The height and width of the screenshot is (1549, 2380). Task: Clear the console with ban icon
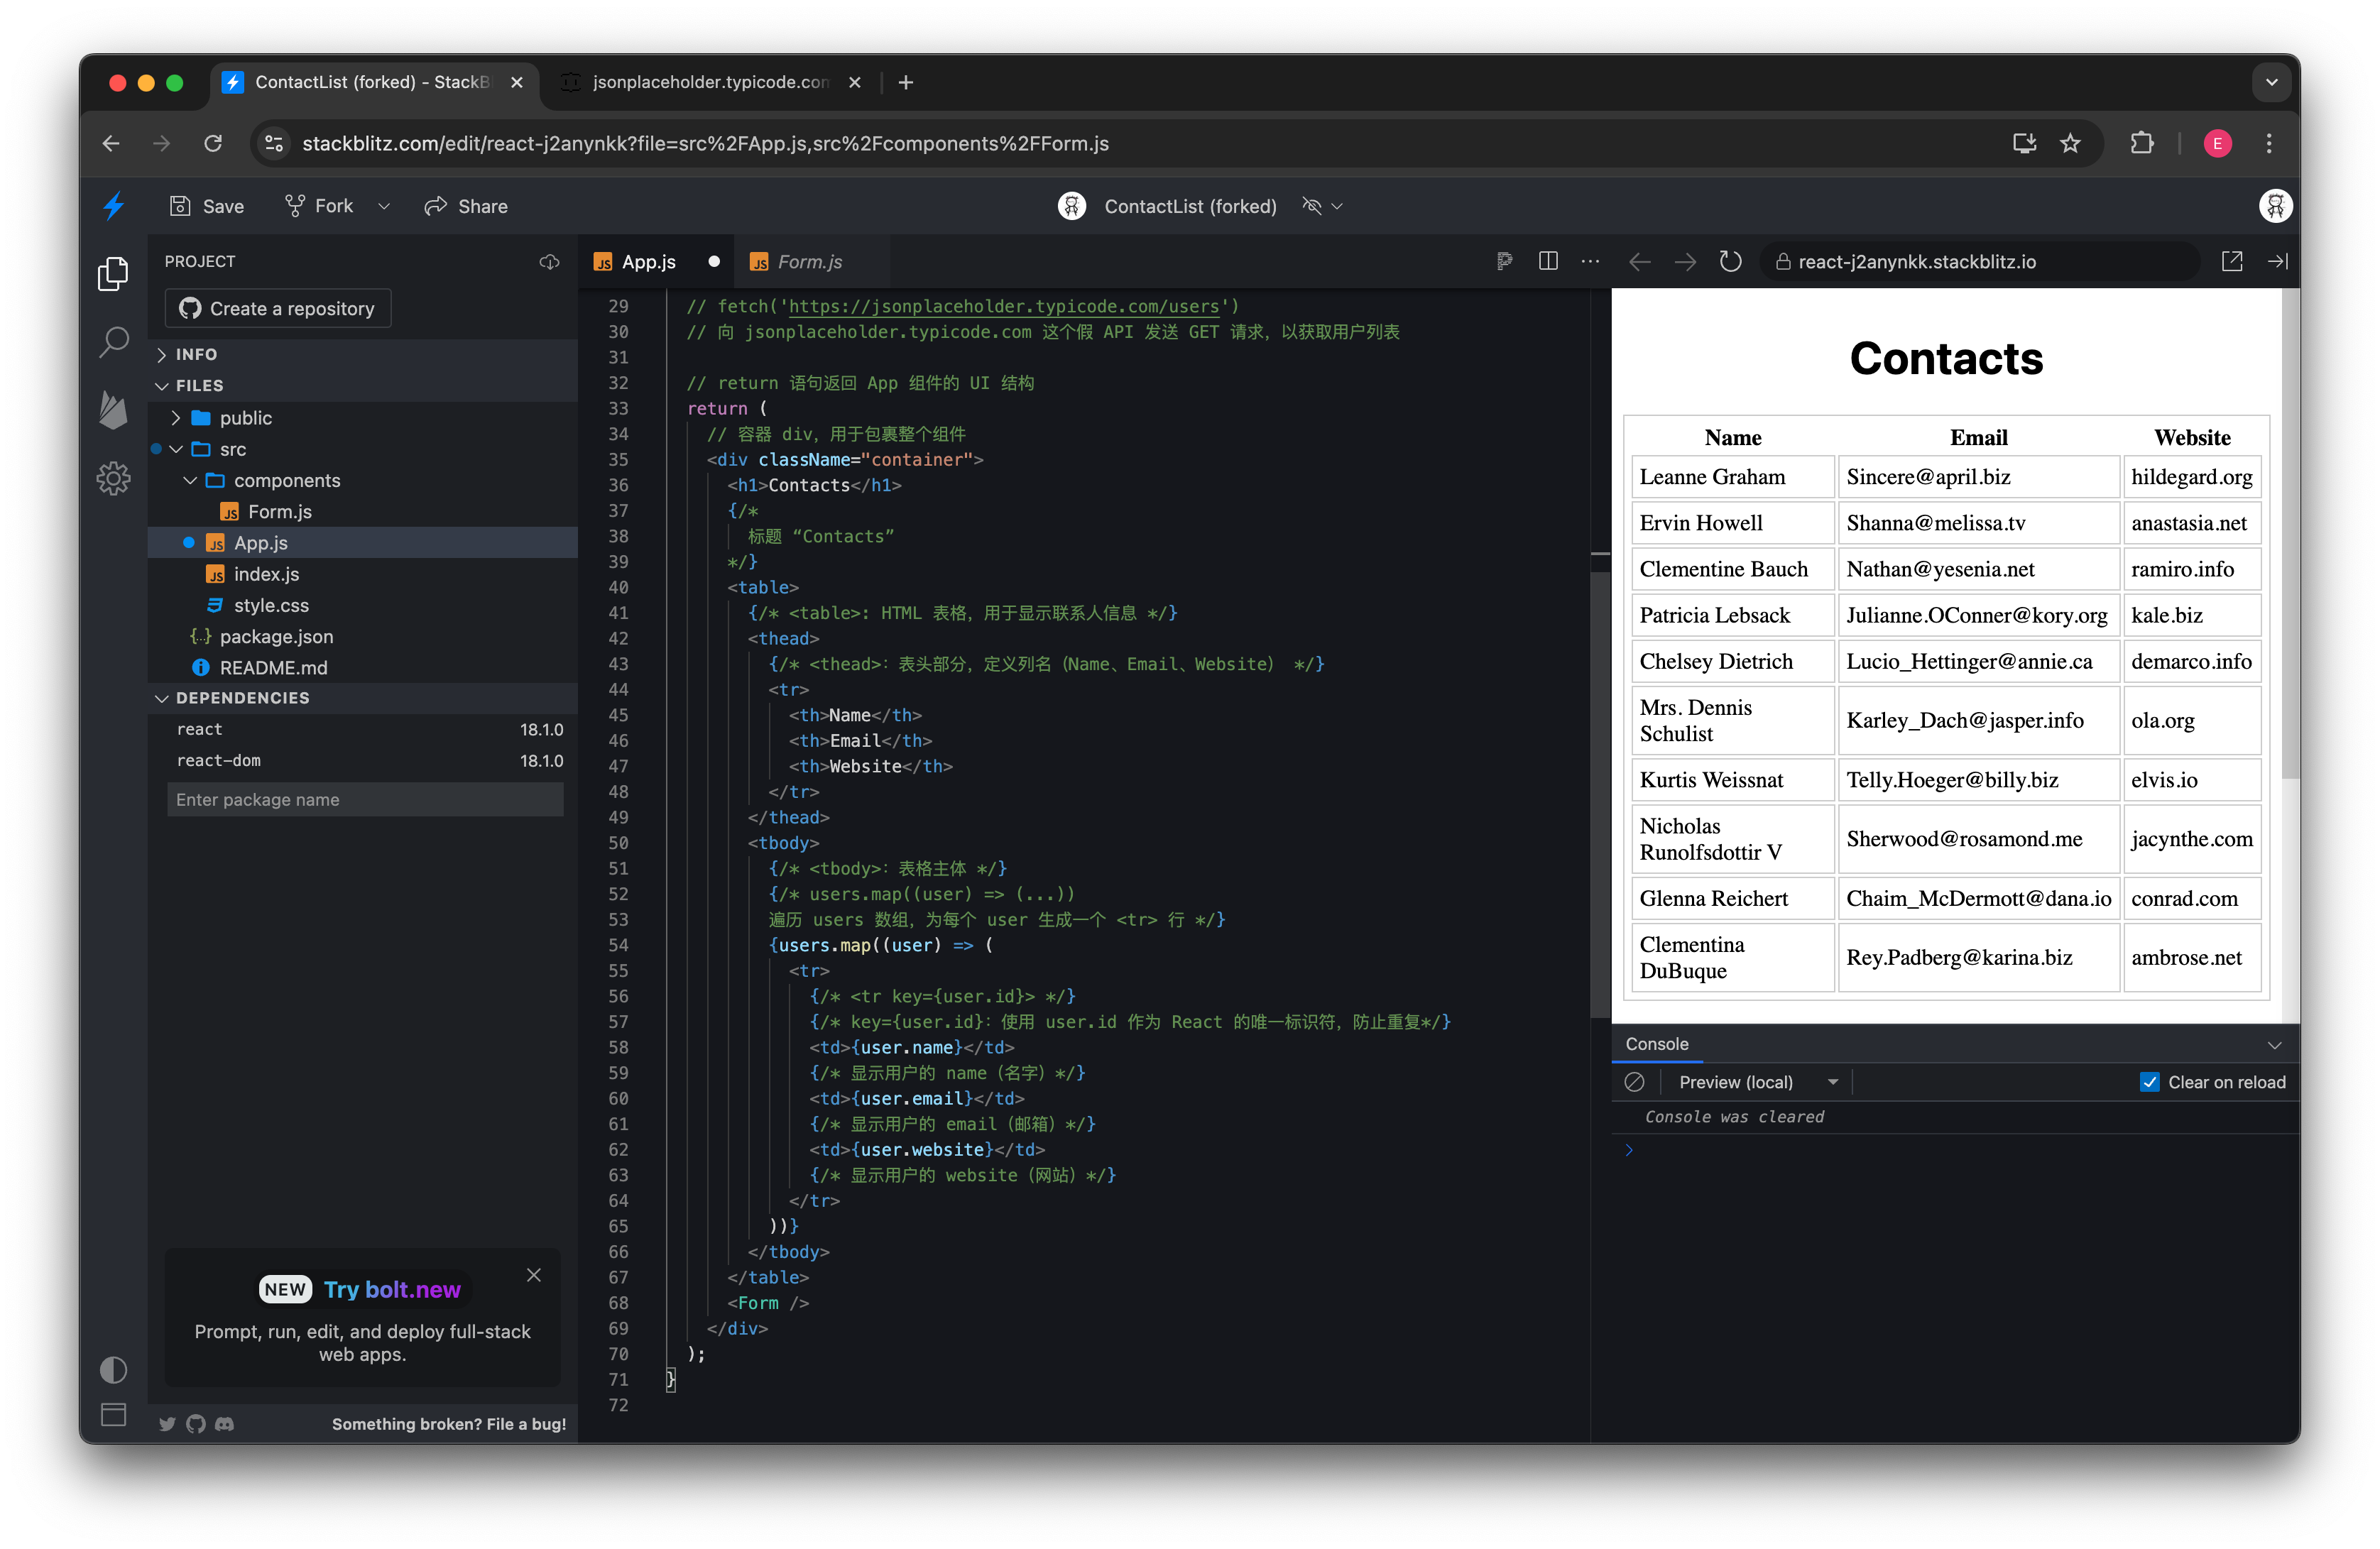tap(1635, 1082)
